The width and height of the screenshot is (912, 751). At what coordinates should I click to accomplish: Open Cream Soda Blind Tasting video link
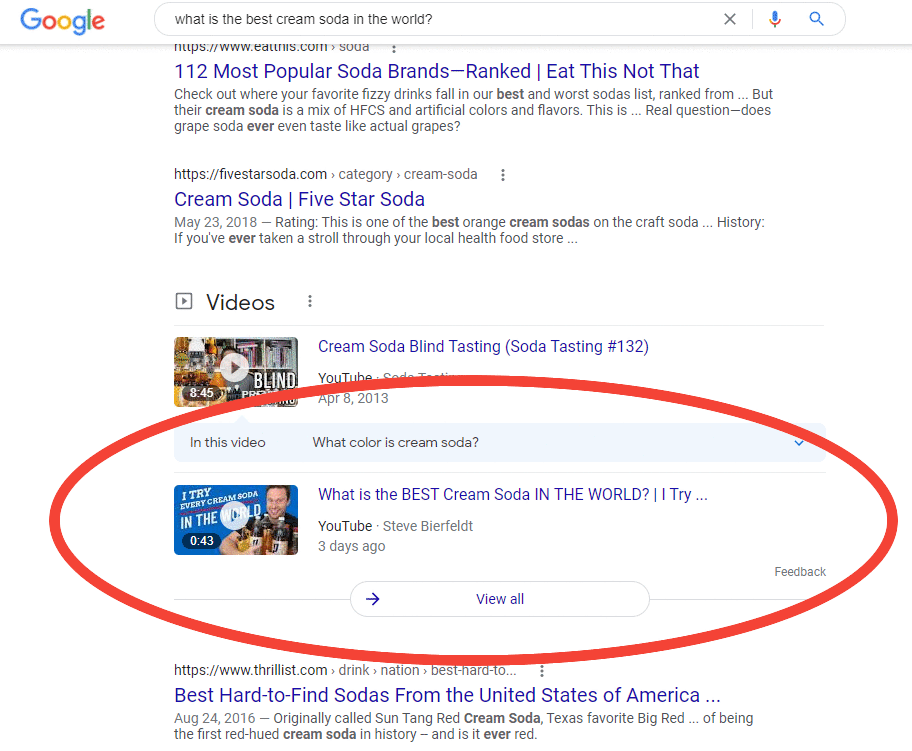click(x=483, y=346)
